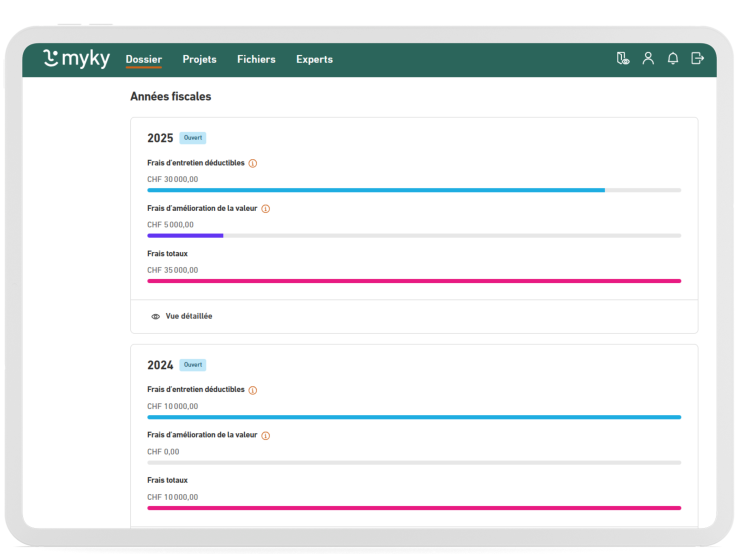Open Vue détaillée for 2025
This screenshot has width=738, height=554.
188,316
